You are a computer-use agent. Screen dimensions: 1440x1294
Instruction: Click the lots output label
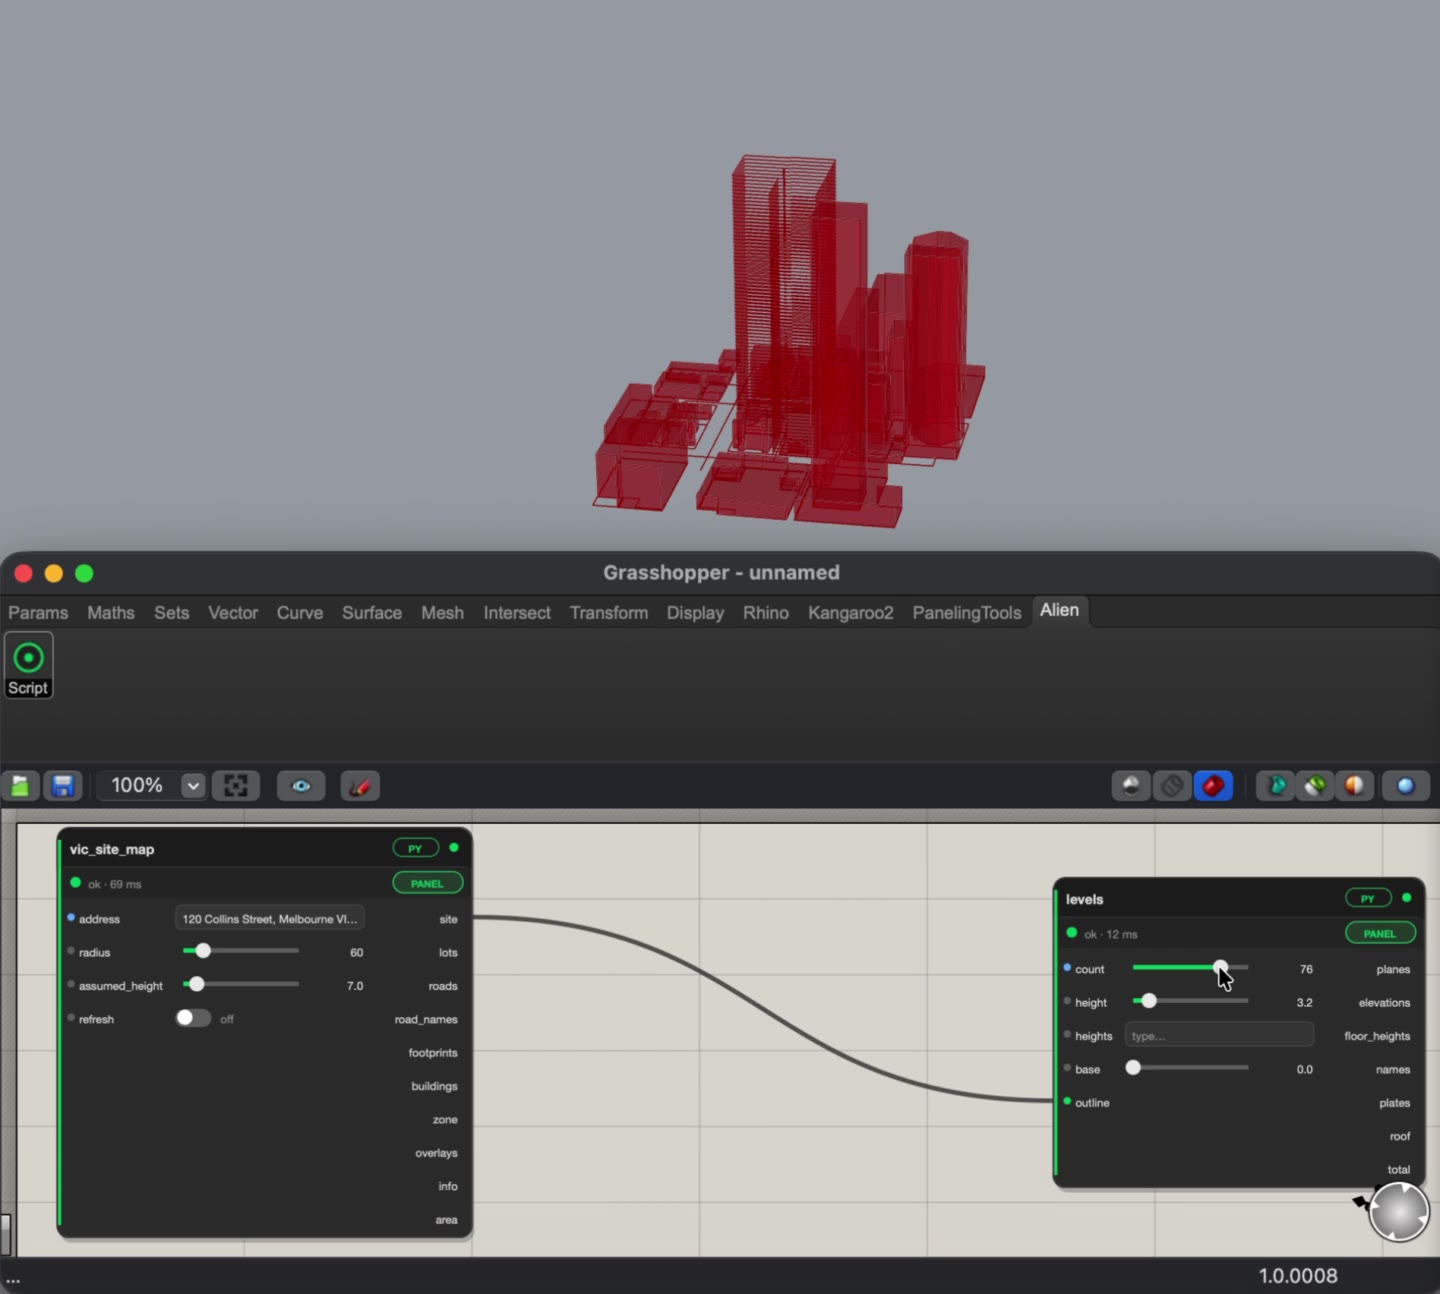pyautogui.click(x=448, y=953)
